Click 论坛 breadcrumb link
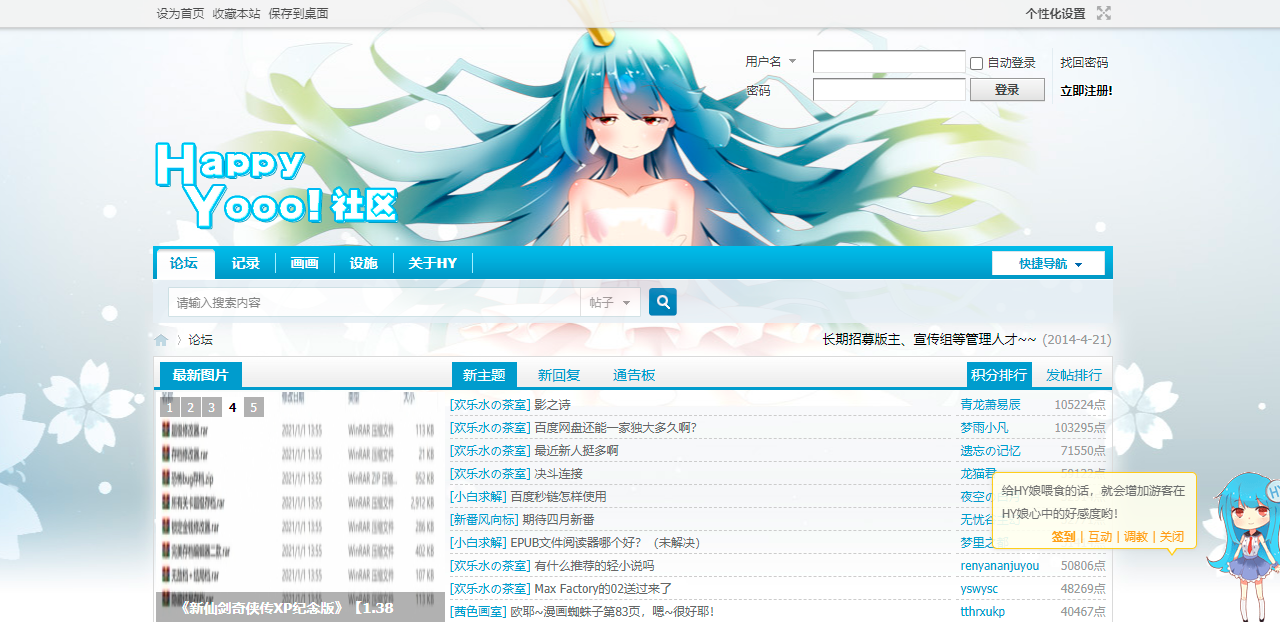1280x622 pixels. tap(201, 340)
